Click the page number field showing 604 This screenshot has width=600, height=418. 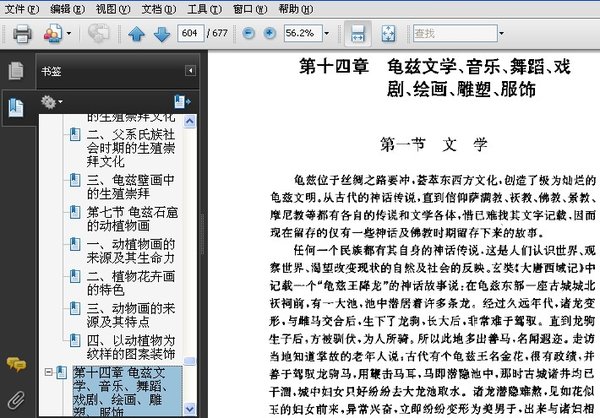point(190,33)
